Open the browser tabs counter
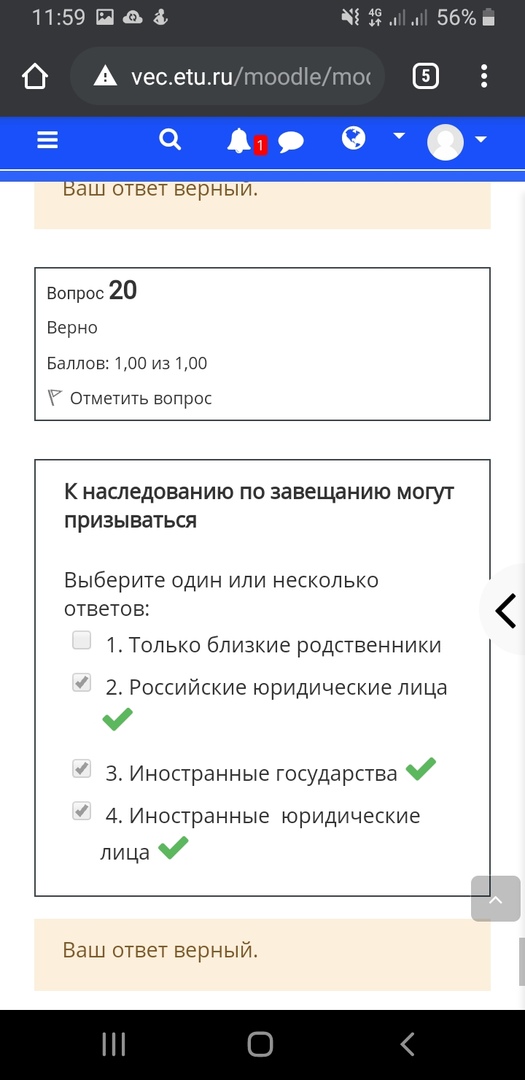 426,76
